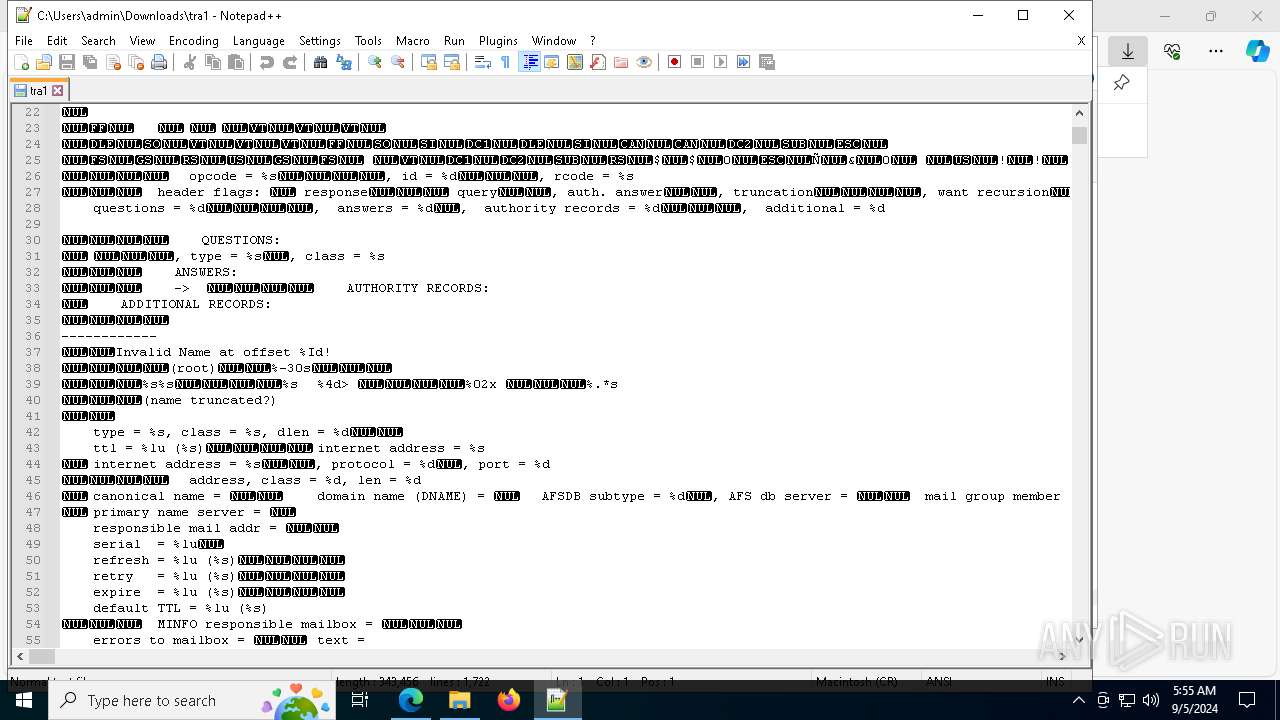Open Find with the binoculars icon
Screen dimensions: 1280x720
tap(321, 62)
